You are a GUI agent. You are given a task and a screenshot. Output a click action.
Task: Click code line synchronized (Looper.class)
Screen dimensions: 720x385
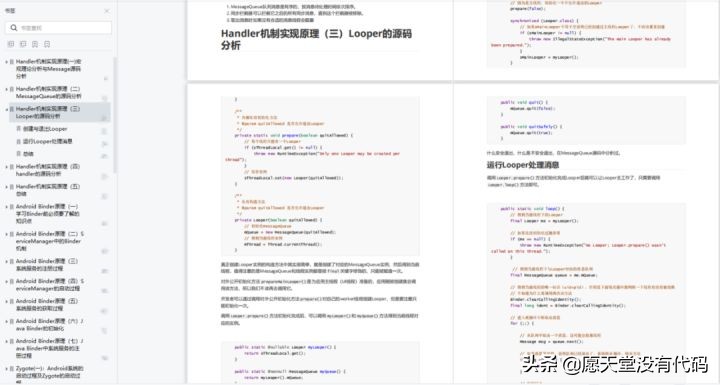click(545, 21)
